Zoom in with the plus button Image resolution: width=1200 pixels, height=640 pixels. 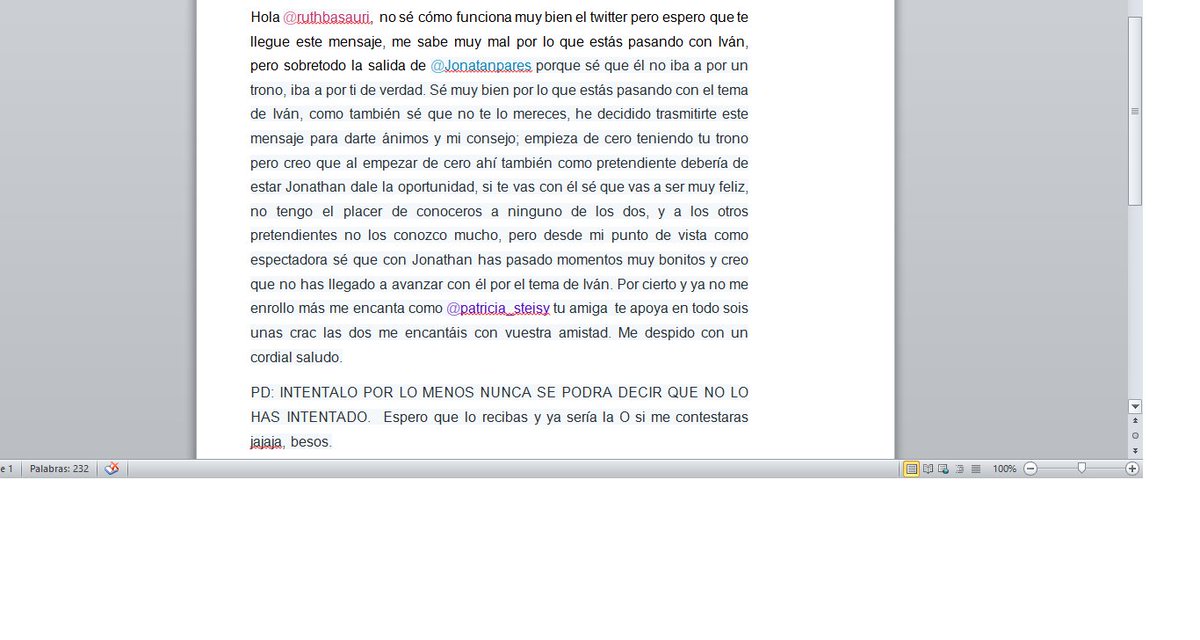pyautogui.click(x=1132, y=468)
